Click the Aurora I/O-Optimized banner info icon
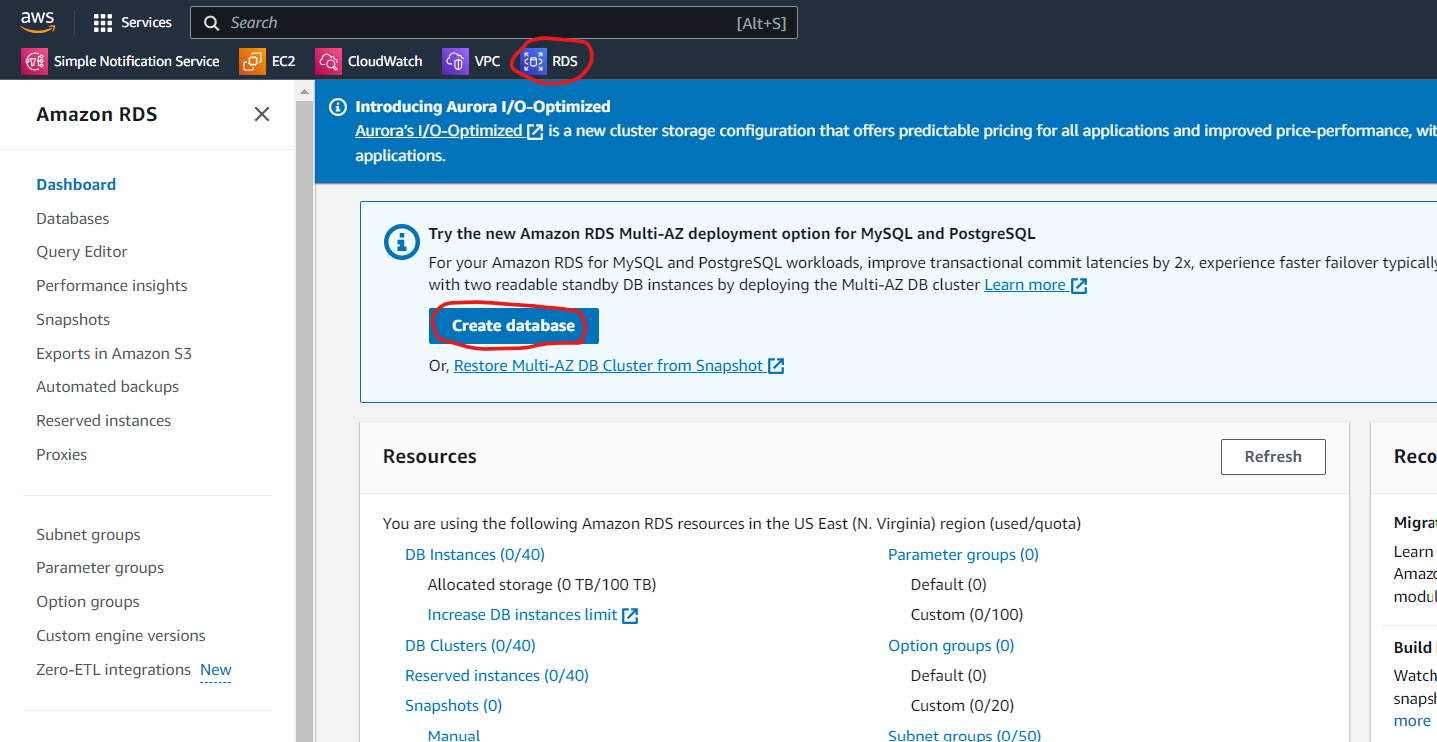This screenshot has width=1437, height=742. [x=337, y=107]
